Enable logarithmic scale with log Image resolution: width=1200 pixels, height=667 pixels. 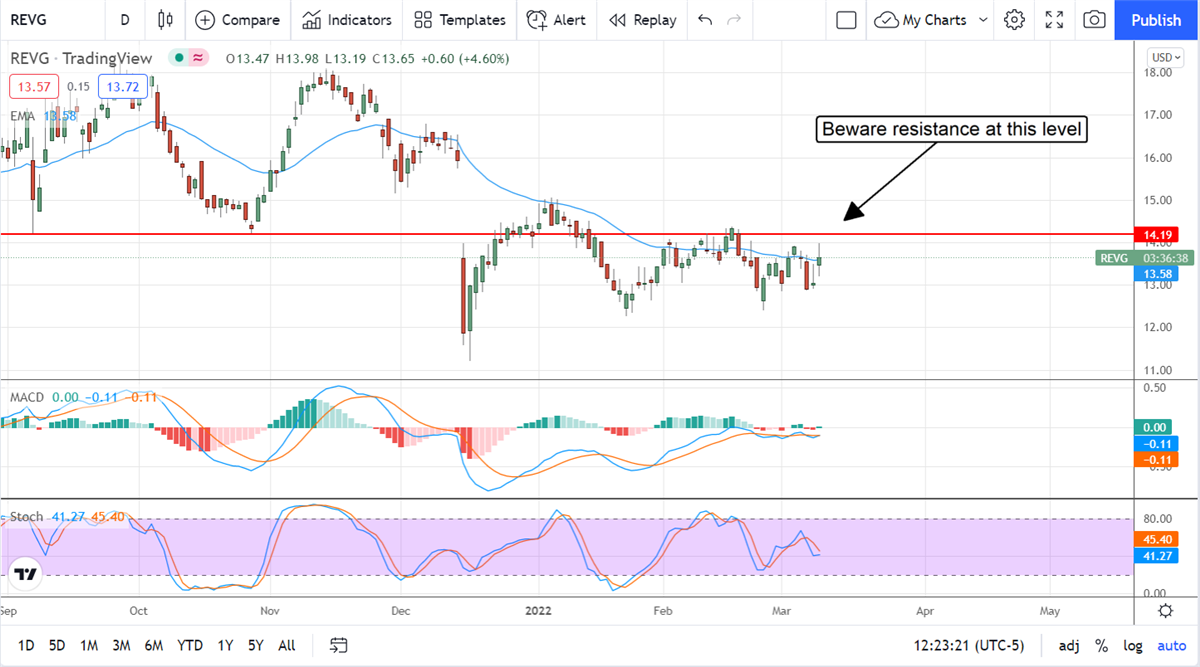(1133, 645)
